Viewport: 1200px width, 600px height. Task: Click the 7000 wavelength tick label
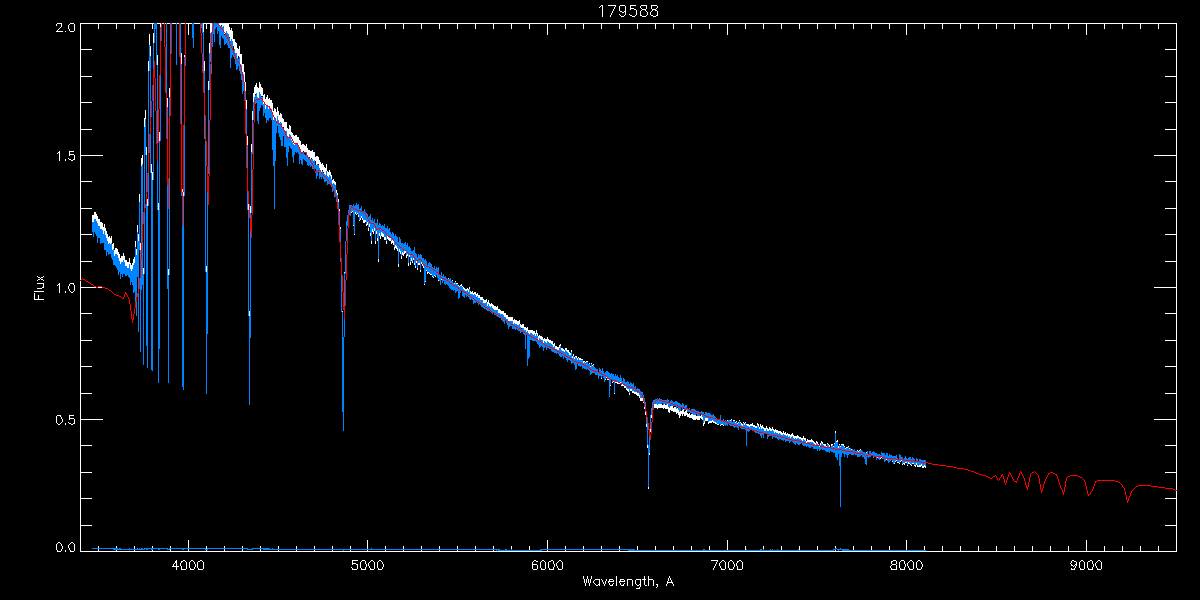pos(727,565)
